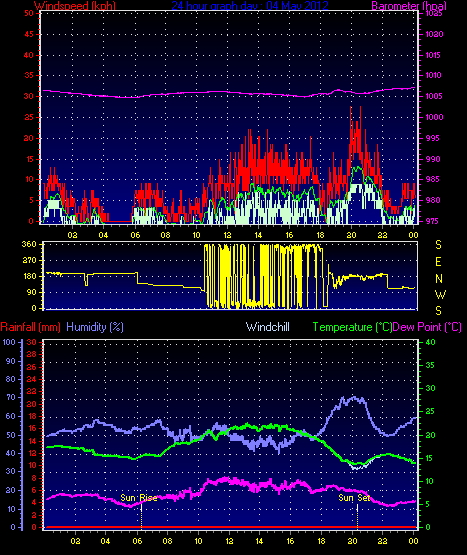This screenshot has height=555, width=467.
Task: Click the Dew Point (°C) legend label
Action: (427, 327)
